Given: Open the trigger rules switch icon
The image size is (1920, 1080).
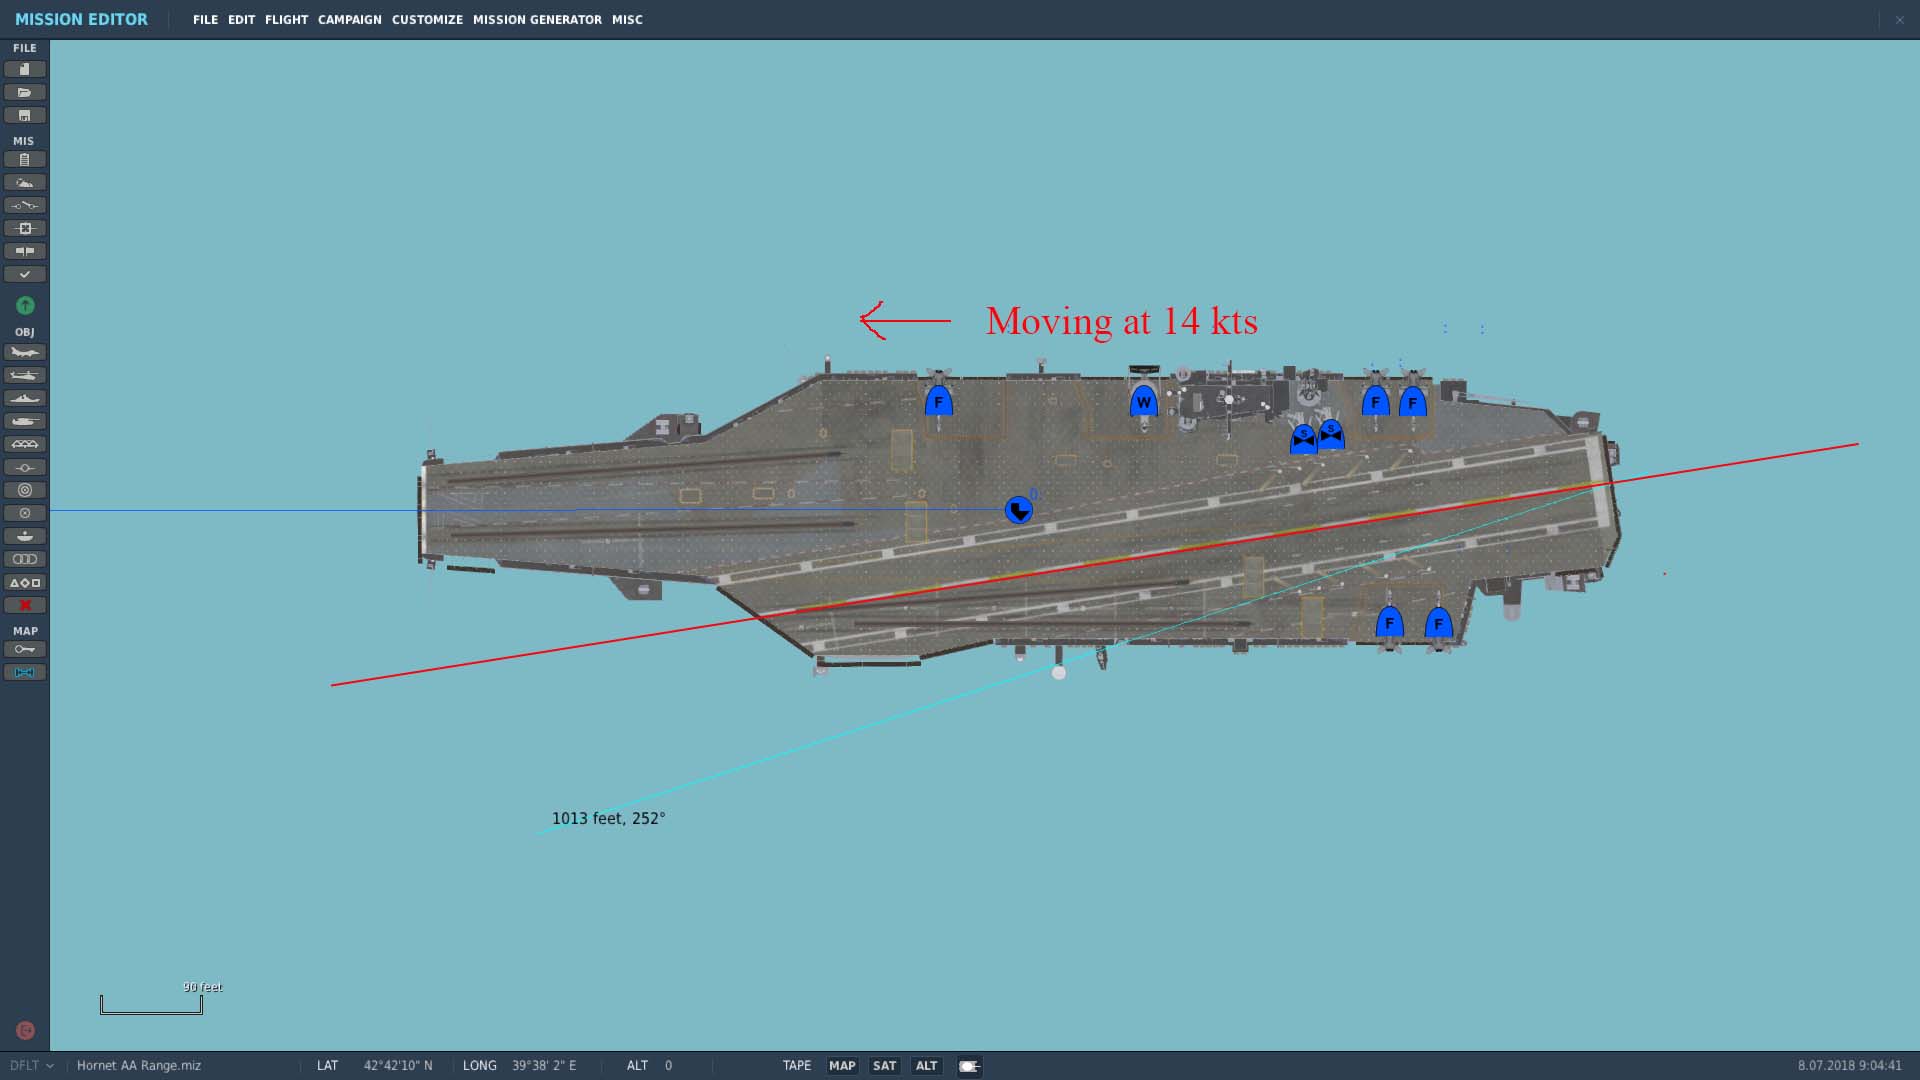Looking at the screenshot, I should coord(25,206).
